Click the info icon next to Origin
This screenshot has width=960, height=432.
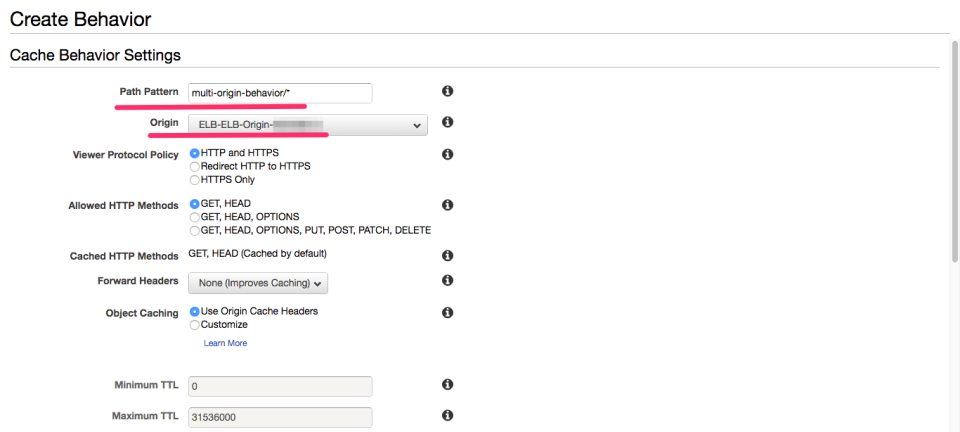[447, 123]
